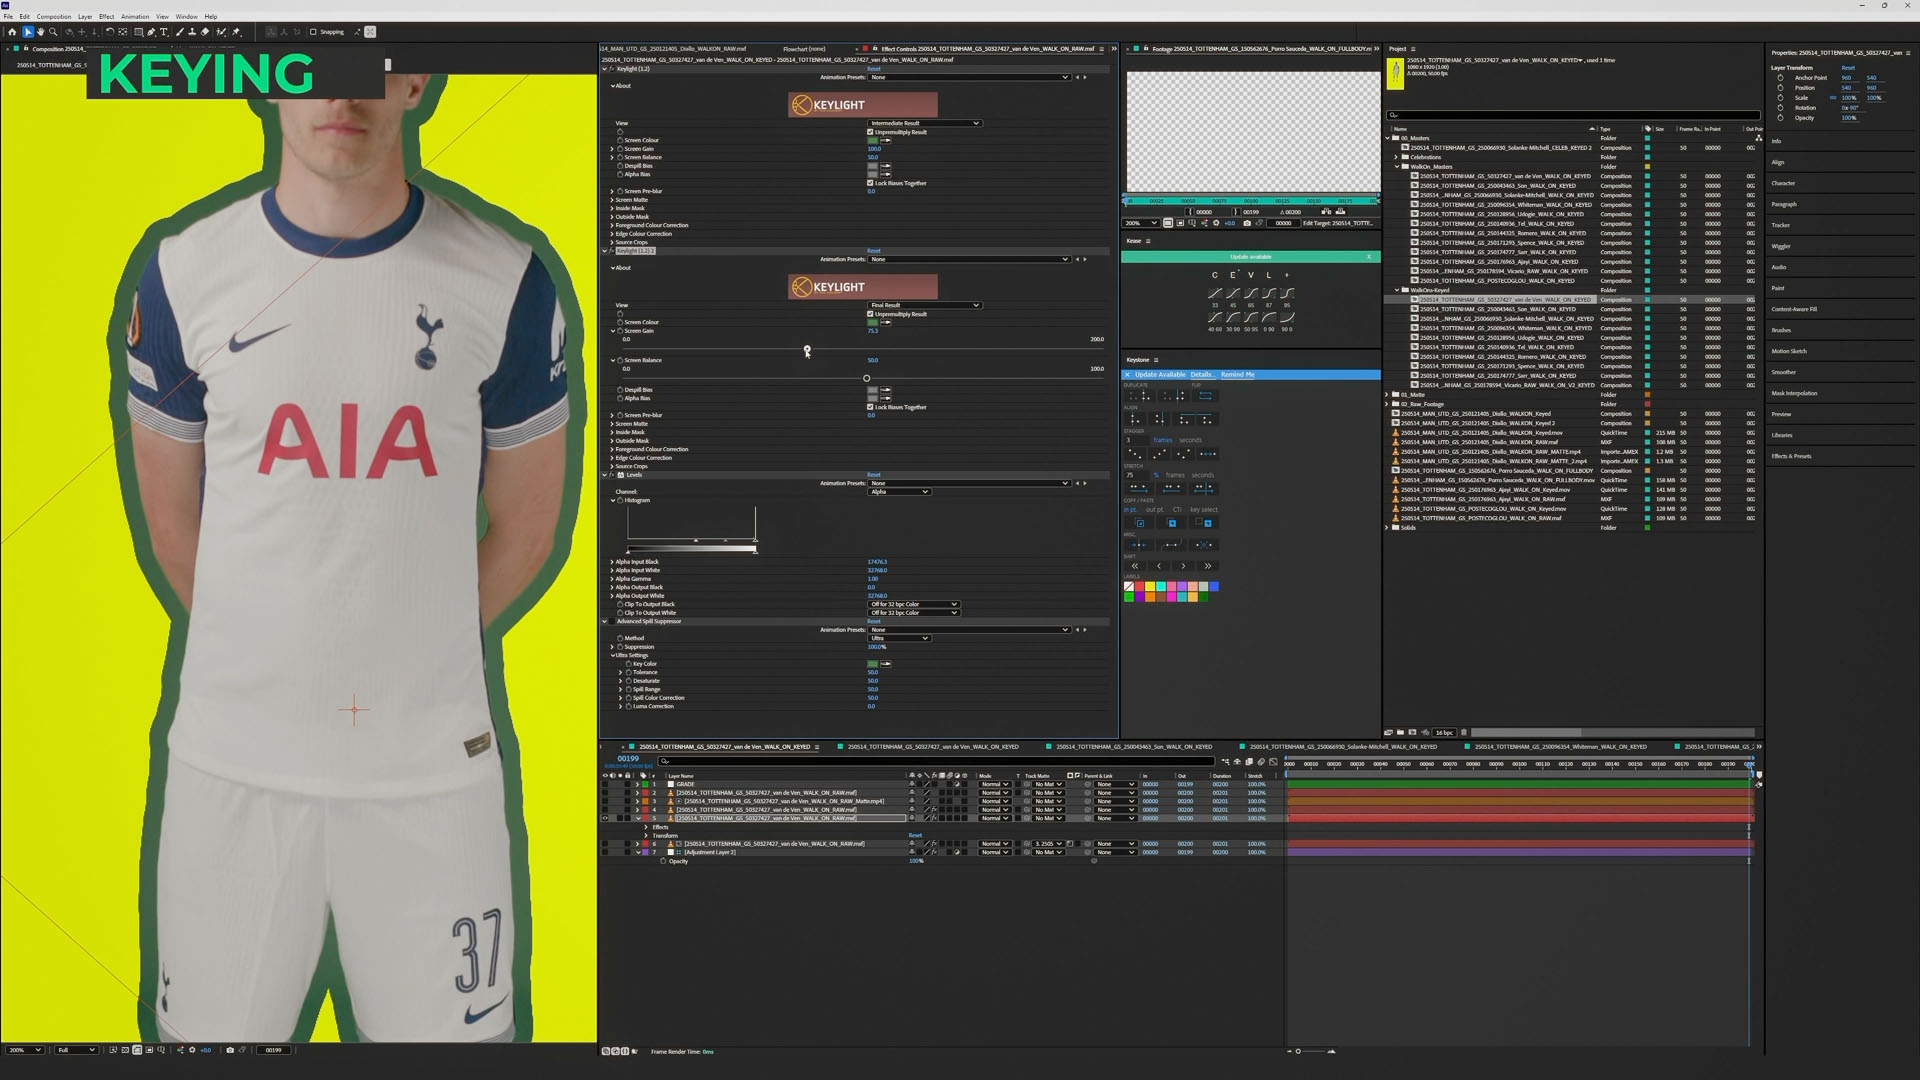Screen dimensions: 1920x1080
Task: Open the Composition menu
Action: 54,16
